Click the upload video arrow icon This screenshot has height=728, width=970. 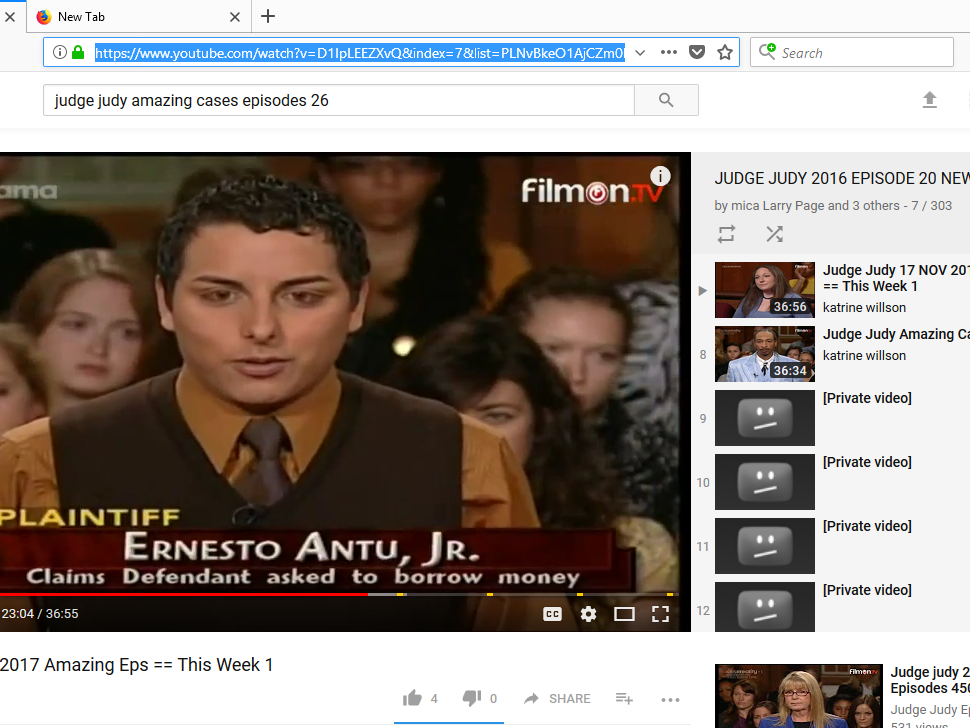(x=929, y=100)
